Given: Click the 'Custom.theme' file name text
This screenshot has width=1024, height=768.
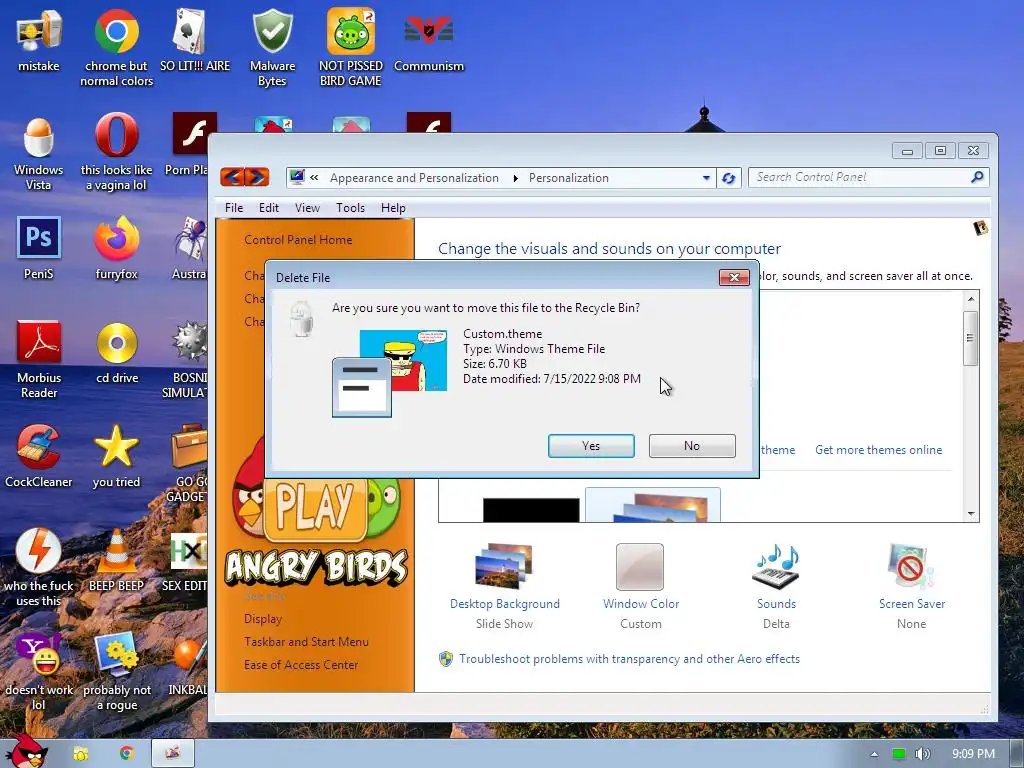Looking at the screenshot, I should [x=502, y=334].
